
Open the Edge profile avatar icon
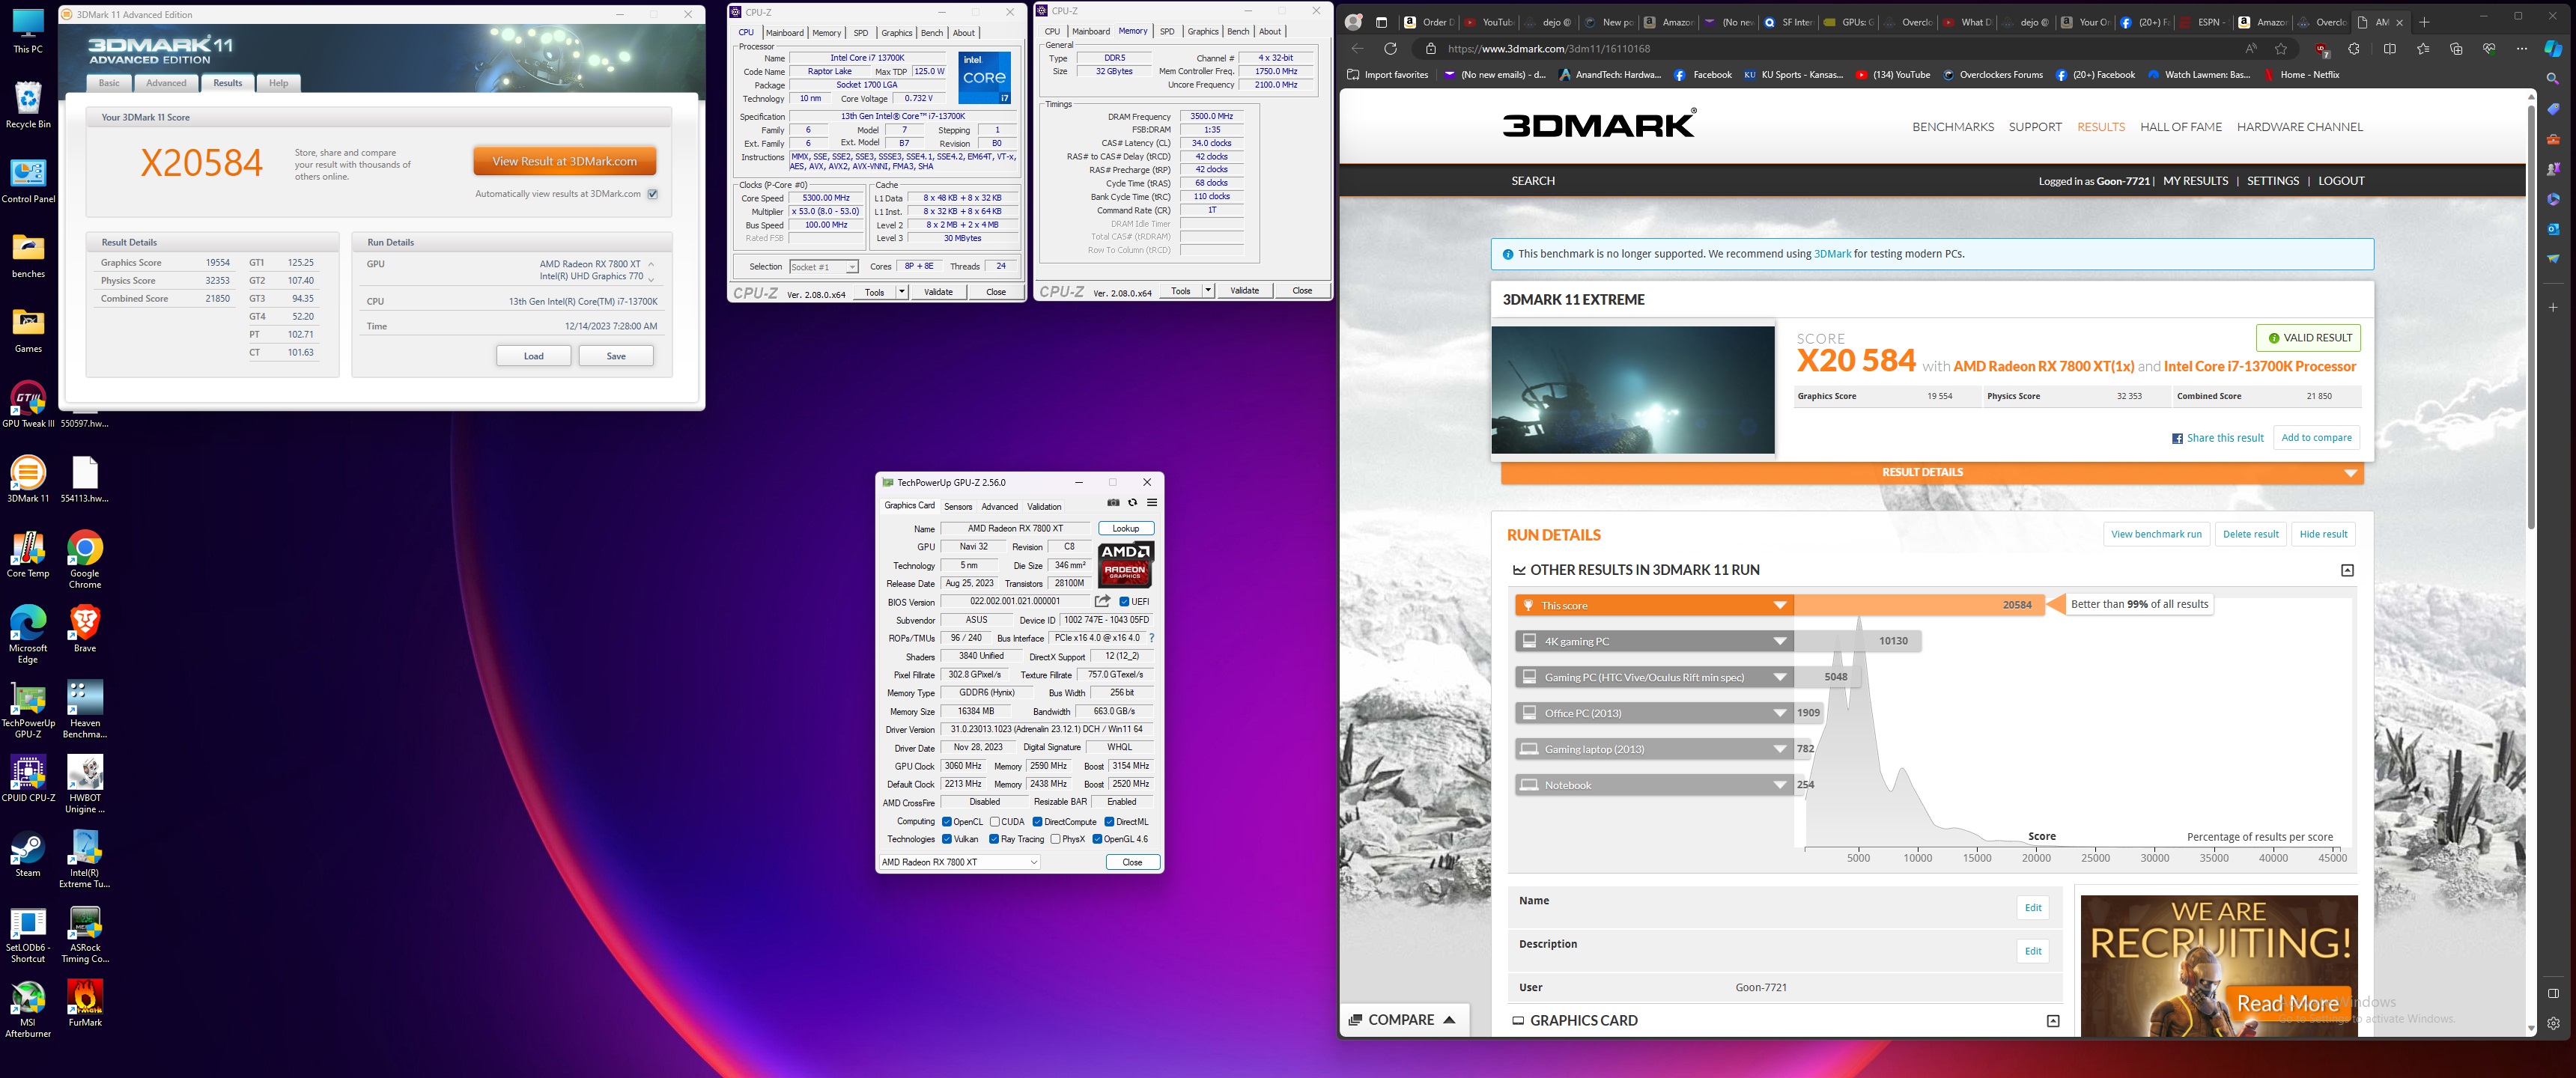(x=1354, y=21)
